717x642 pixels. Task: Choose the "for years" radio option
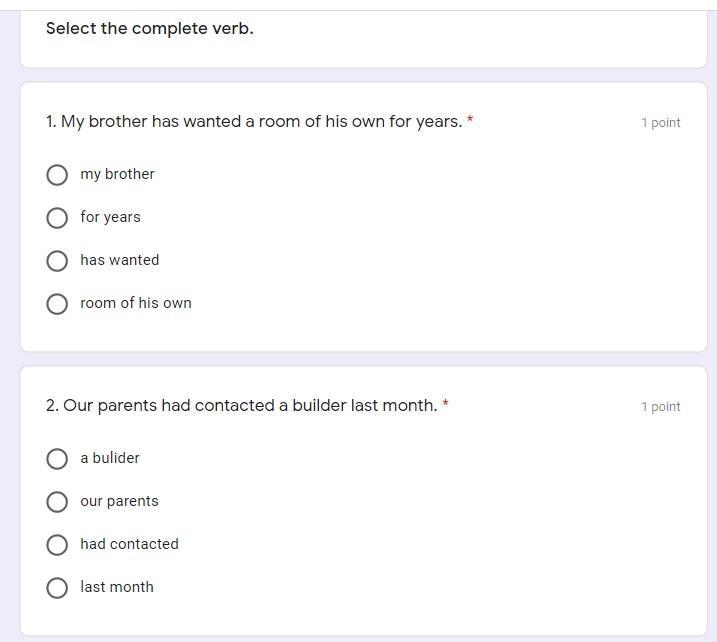pyautogui.click(x=57, y=218)
